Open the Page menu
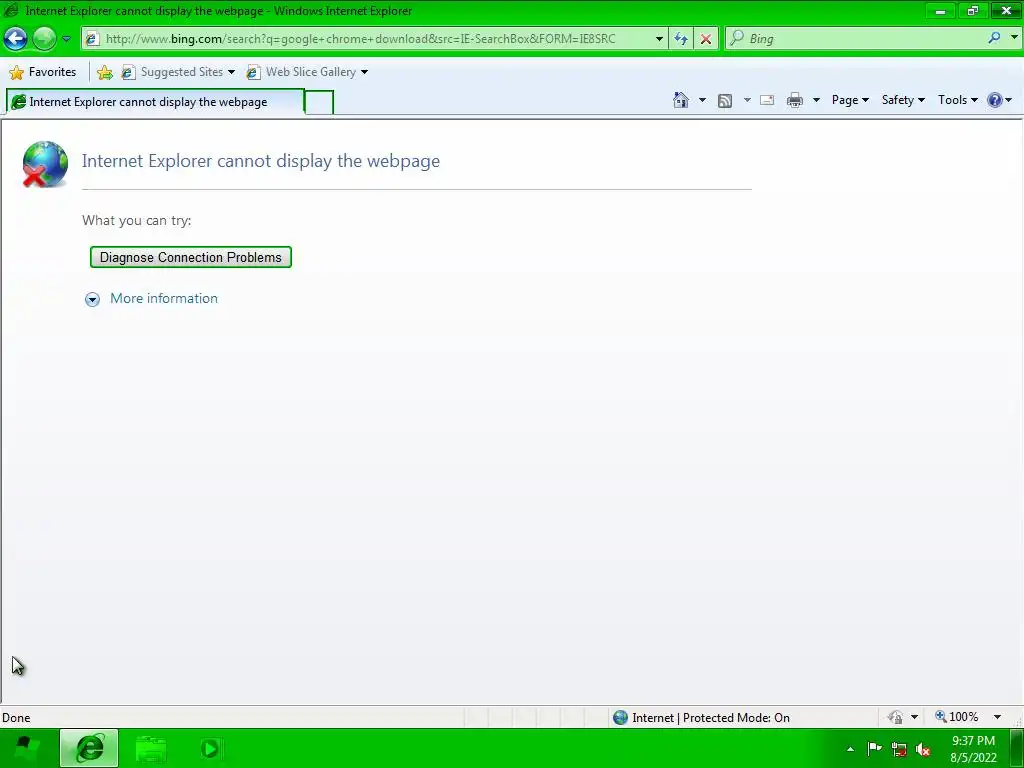Image resolution: width=1024 pixels, height=768 pixels. pyautogui.click(x=850, y=100)
